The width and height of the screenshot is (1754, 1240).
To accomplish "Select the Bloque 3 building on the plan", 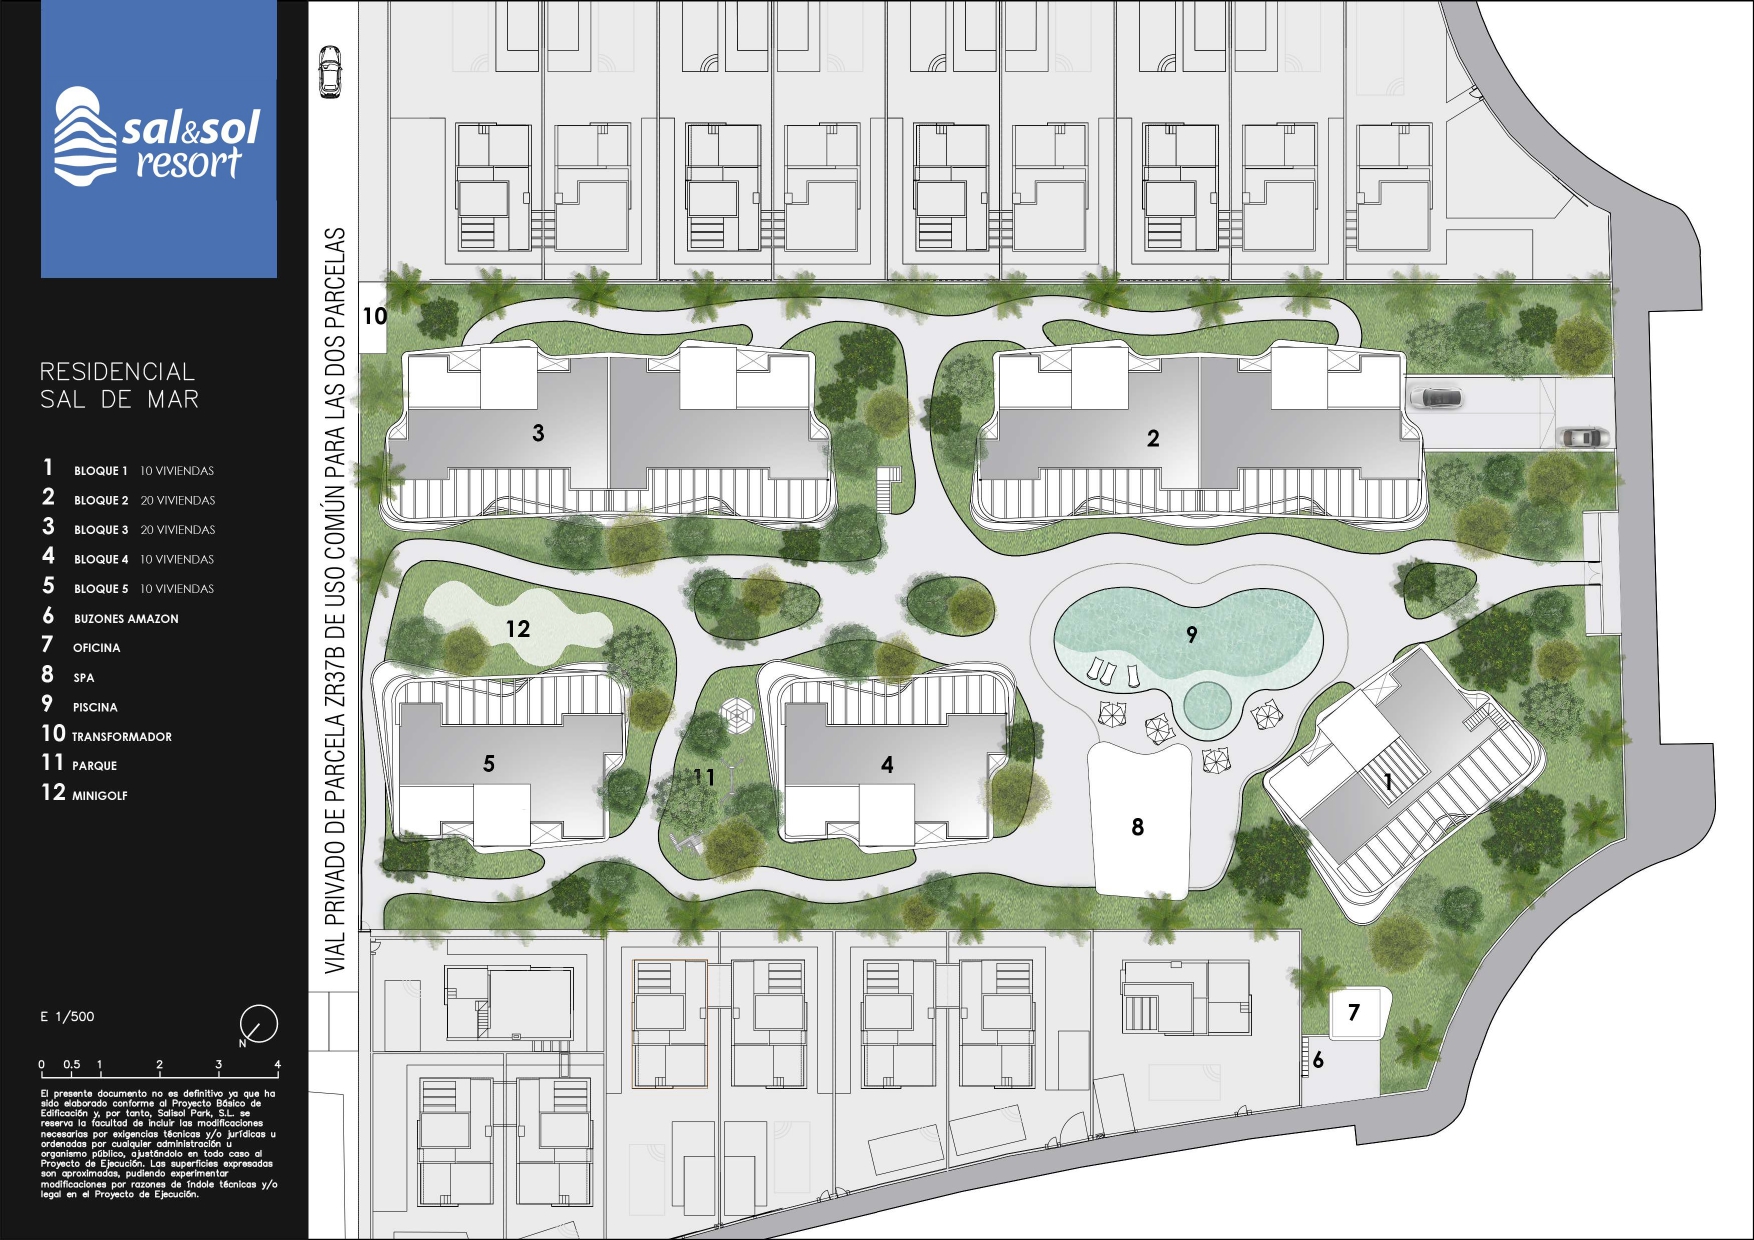I will (608, 433).
